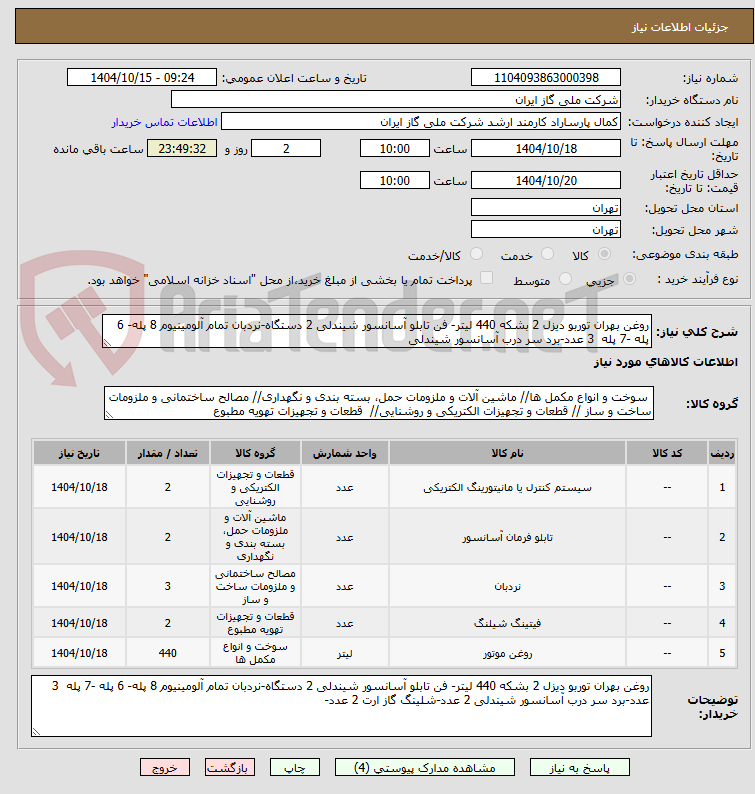Click quantity 440 in the روغن موتور row
Image resolution: width=755 pixels, height=794 pixels.
pyautogui.click(x=168, y=653)
